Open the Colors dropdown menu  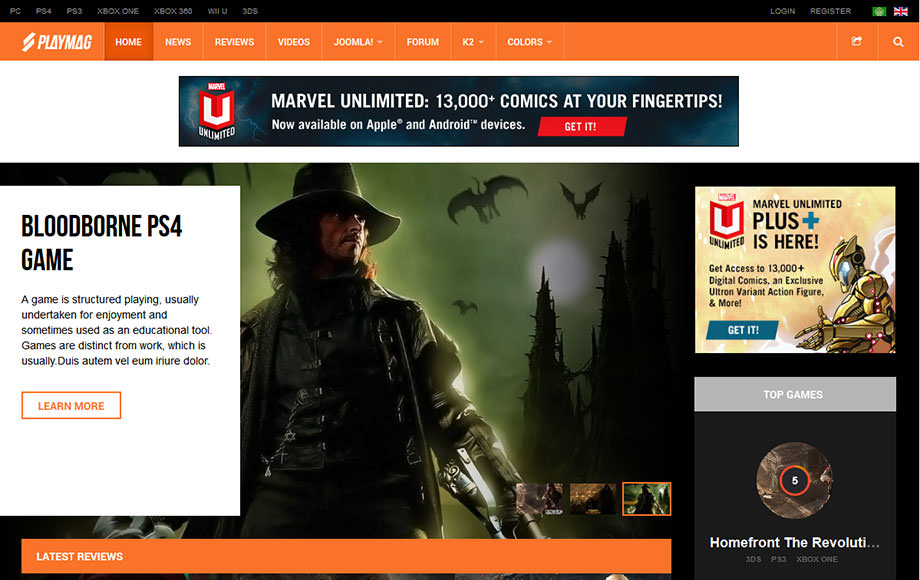click(x=530, y=42)
